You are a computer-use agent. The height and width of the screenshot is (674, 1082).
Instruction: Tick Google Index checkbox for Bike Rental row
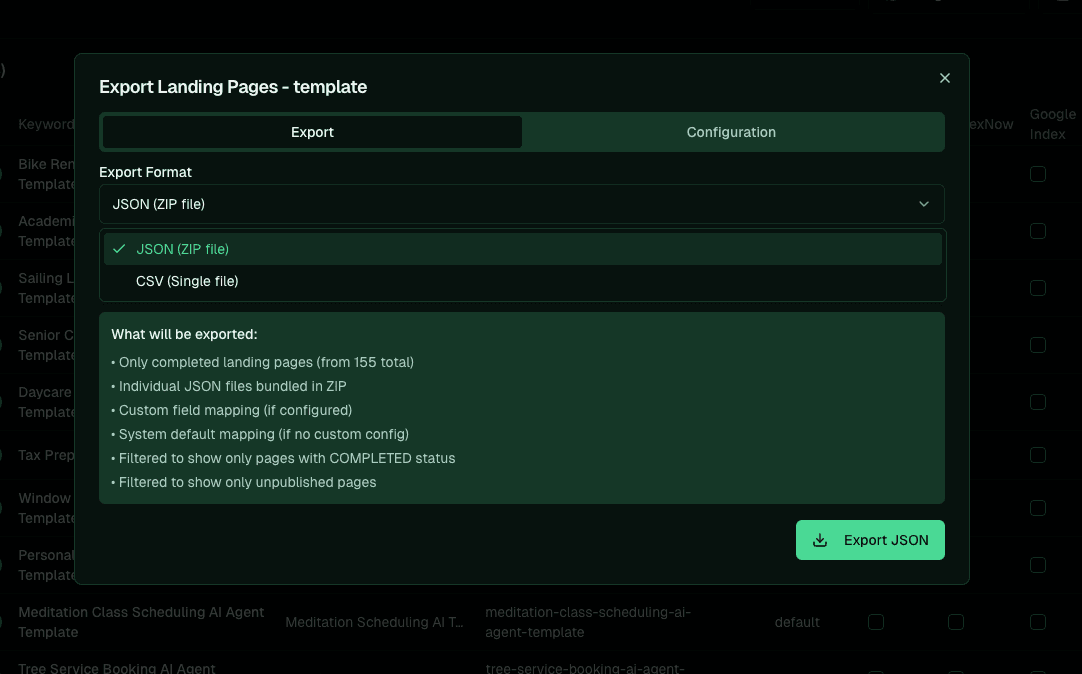1038,174
